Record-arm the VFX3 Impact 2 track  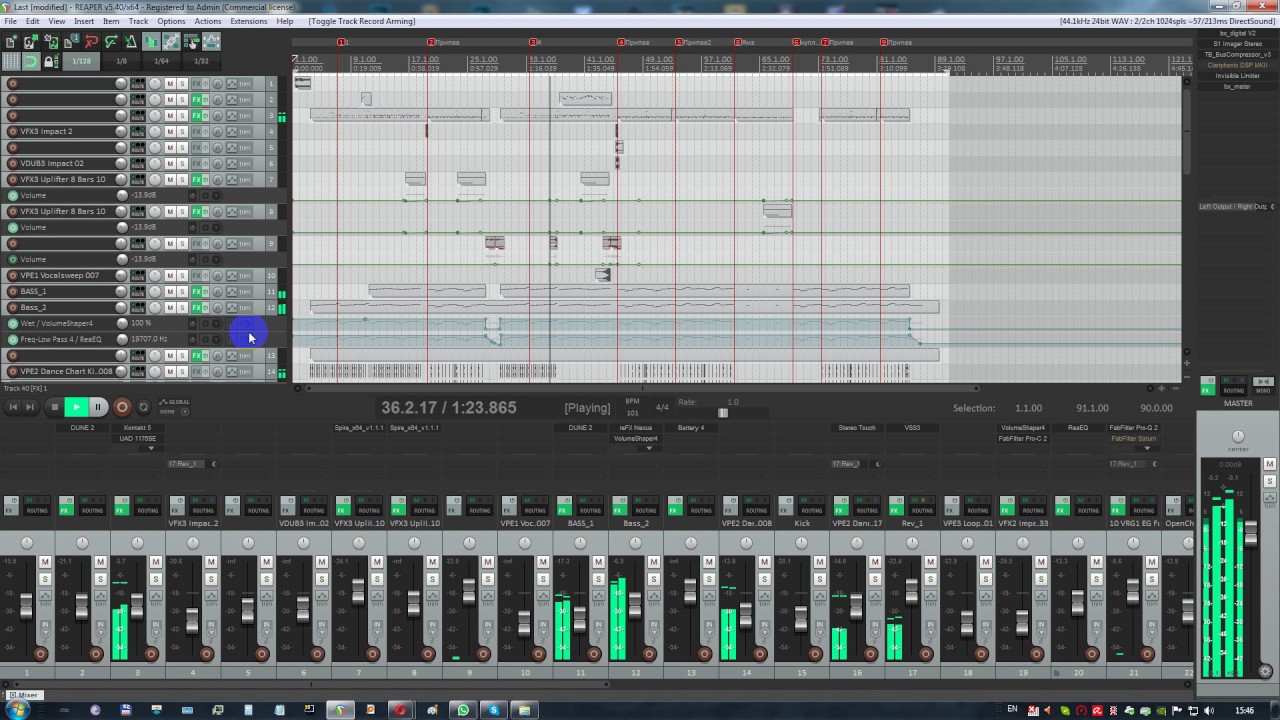pyautogui.click(x=12, y=131)
